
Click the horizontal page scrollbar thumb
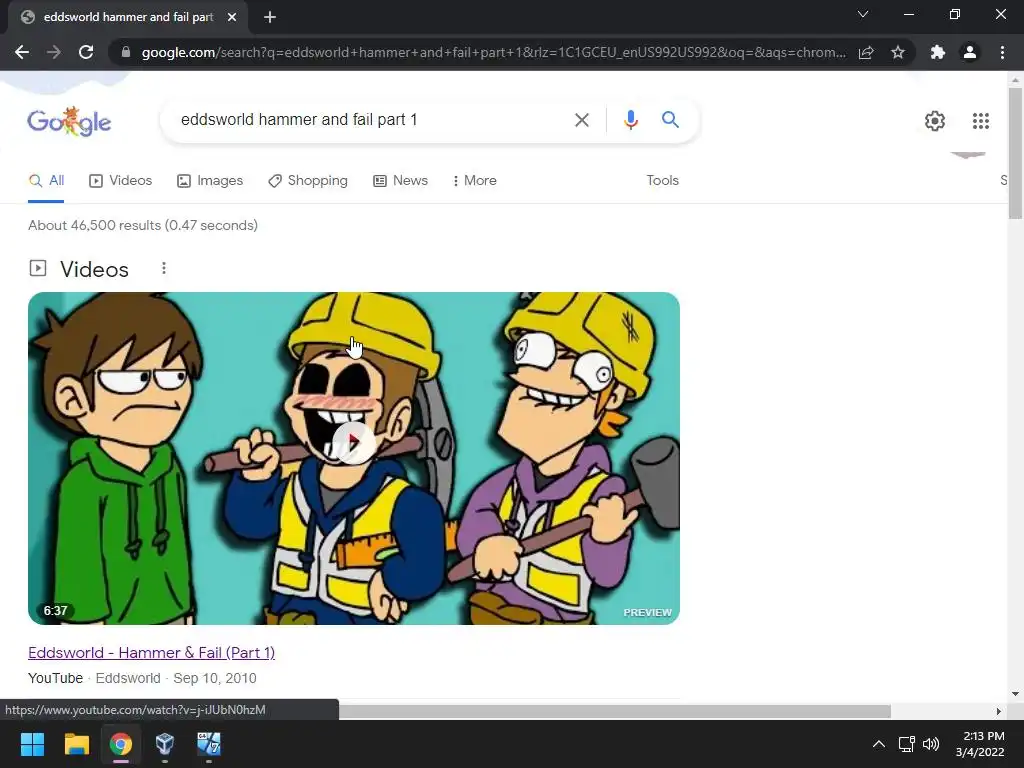pos(615,711)
